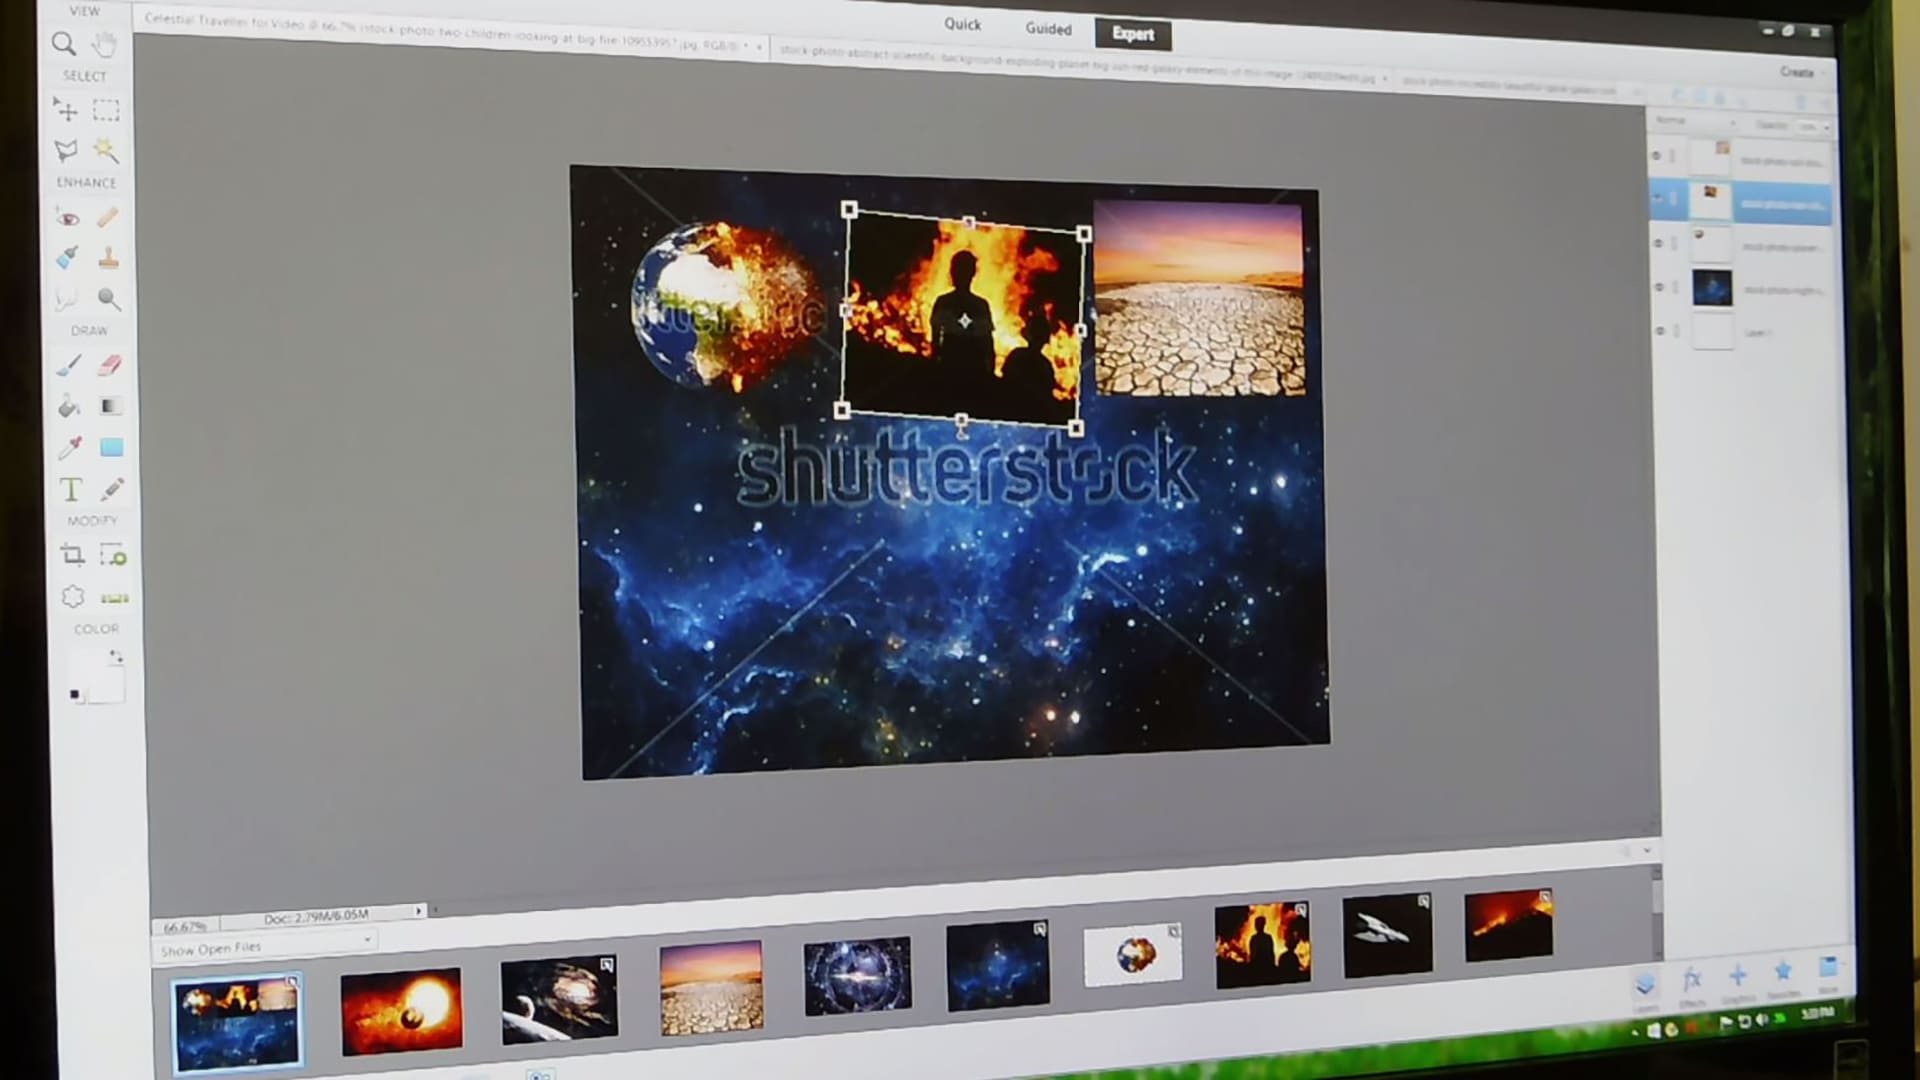Image resolution: width=1920 pixels, height=1080 pixels.
Task: Toggle visibility of the blue galaxy layer
Action: [1660, 288]
